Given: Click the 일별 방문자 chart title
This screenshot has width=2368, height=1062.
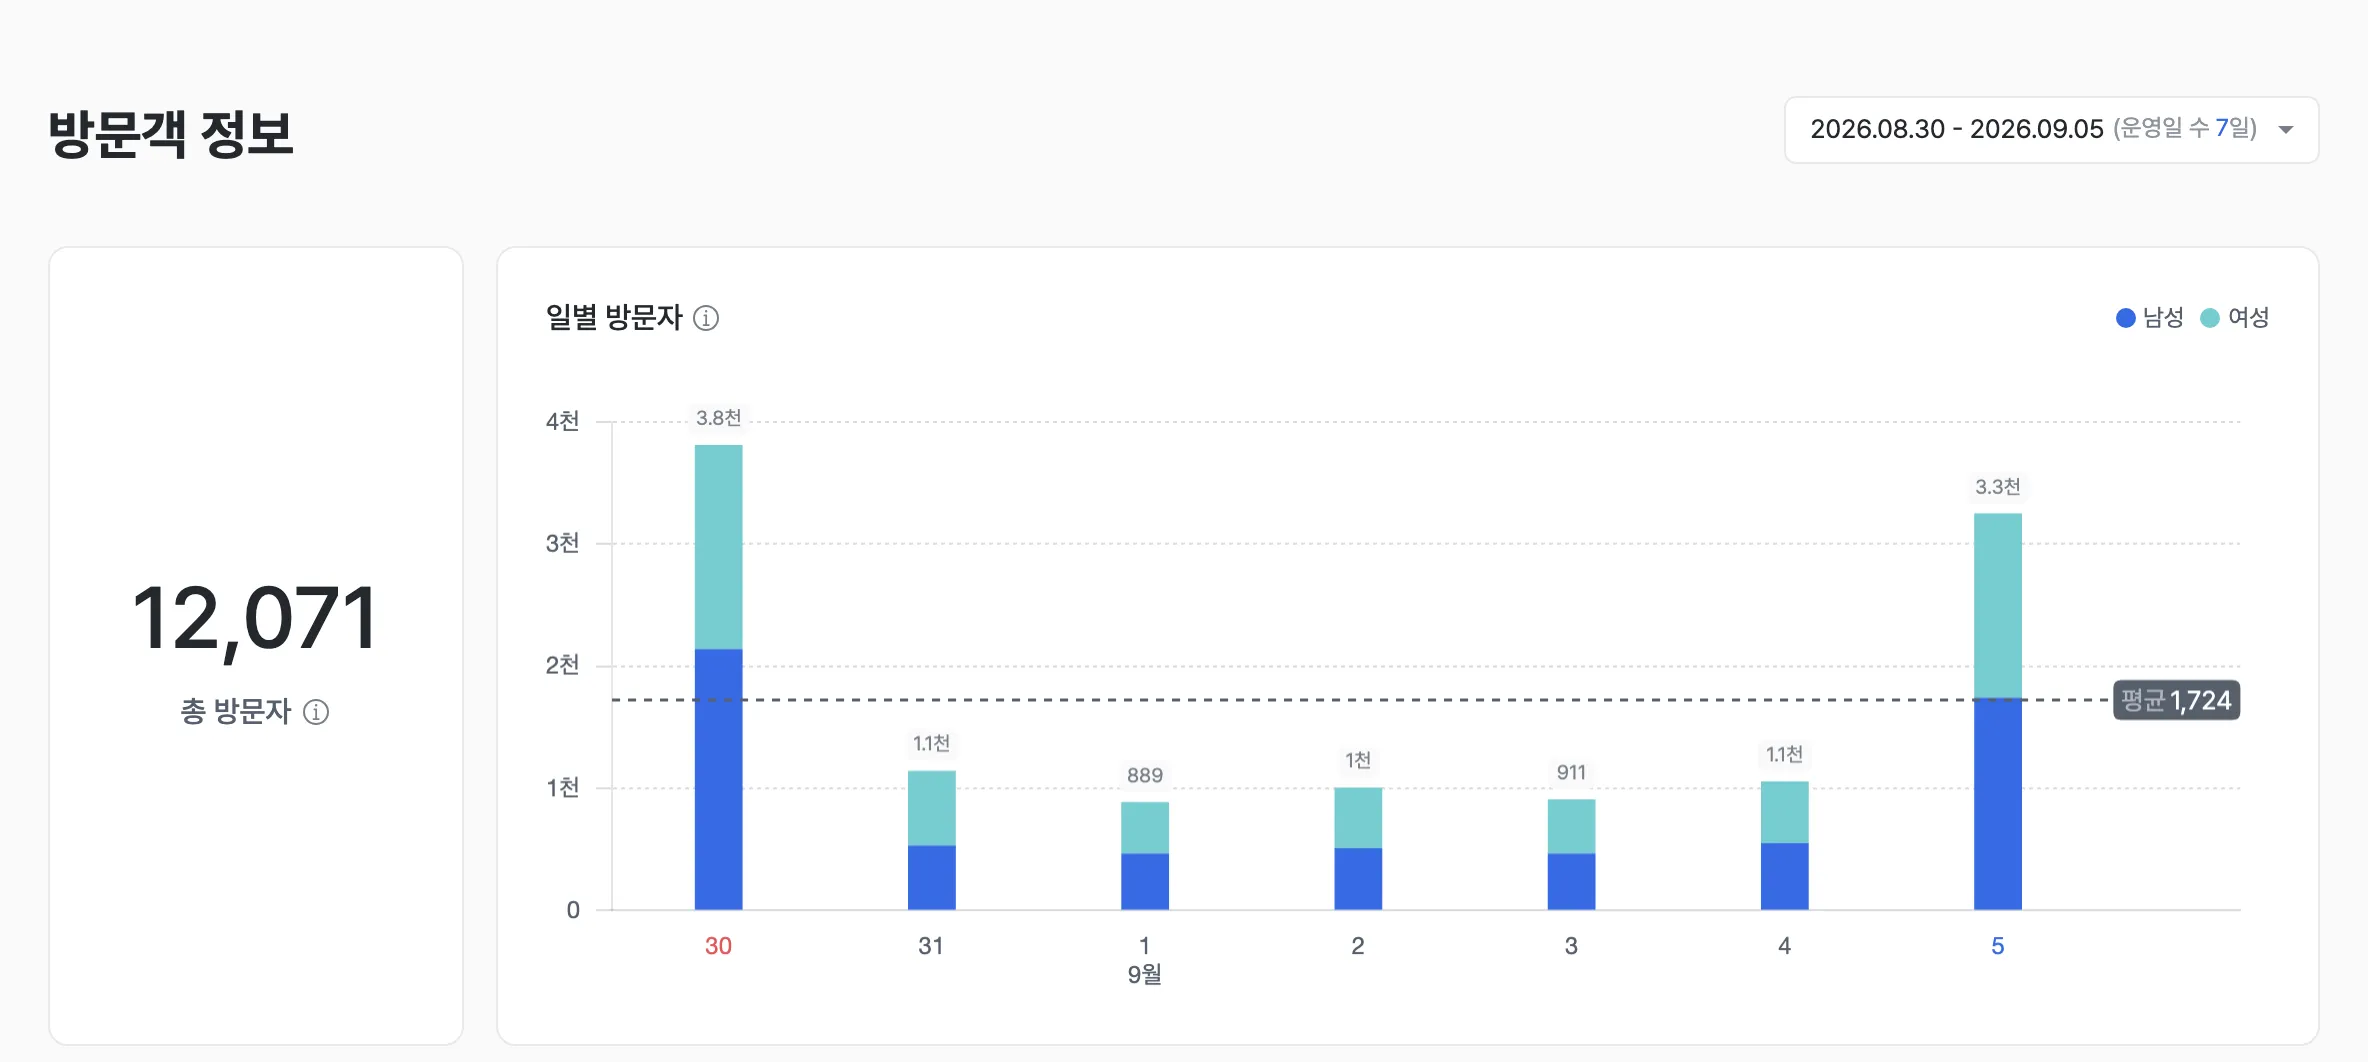Looking at the screenshot, I should 614,318.
